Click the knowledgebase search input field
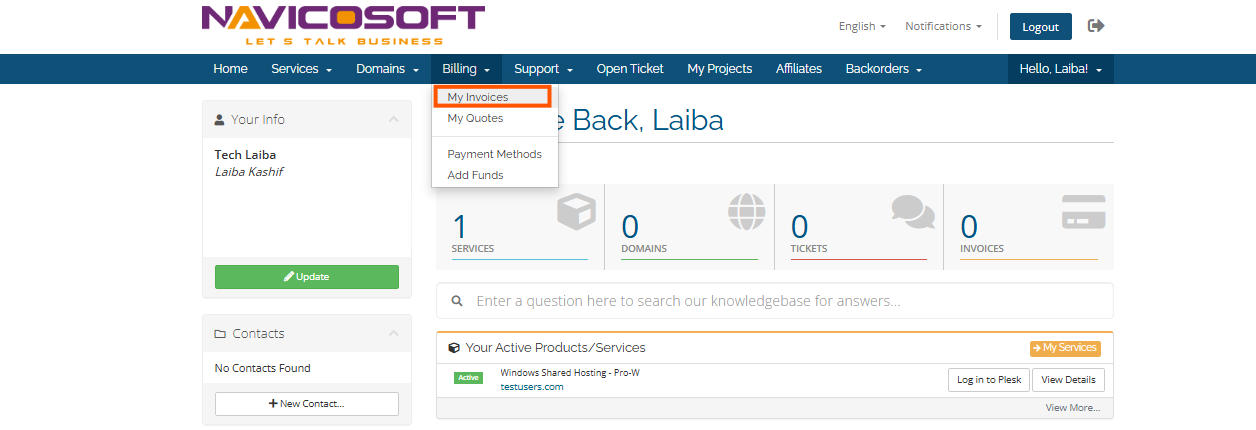Viewport: 1256px width, 430px height. click(x=780, y=301)
